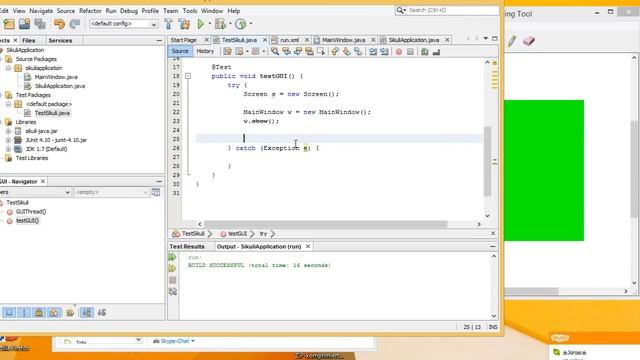The width and height of the screenshot is (640, 360).
Task: Click the Find Selection magnifier icon in editor toolbar
Action: 275,51
